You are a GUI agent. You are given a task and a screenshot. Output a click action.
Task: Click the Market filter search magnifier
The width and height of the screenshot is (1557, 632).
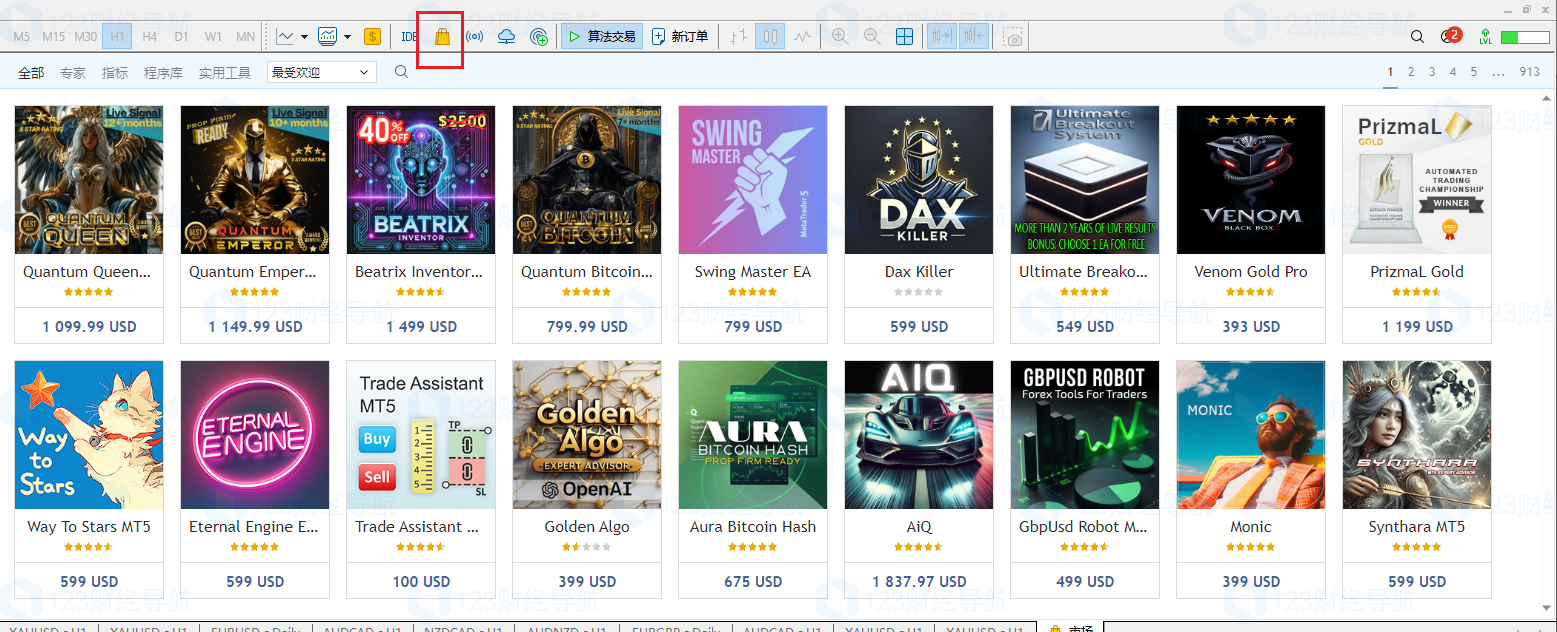[x=401, y=72]
